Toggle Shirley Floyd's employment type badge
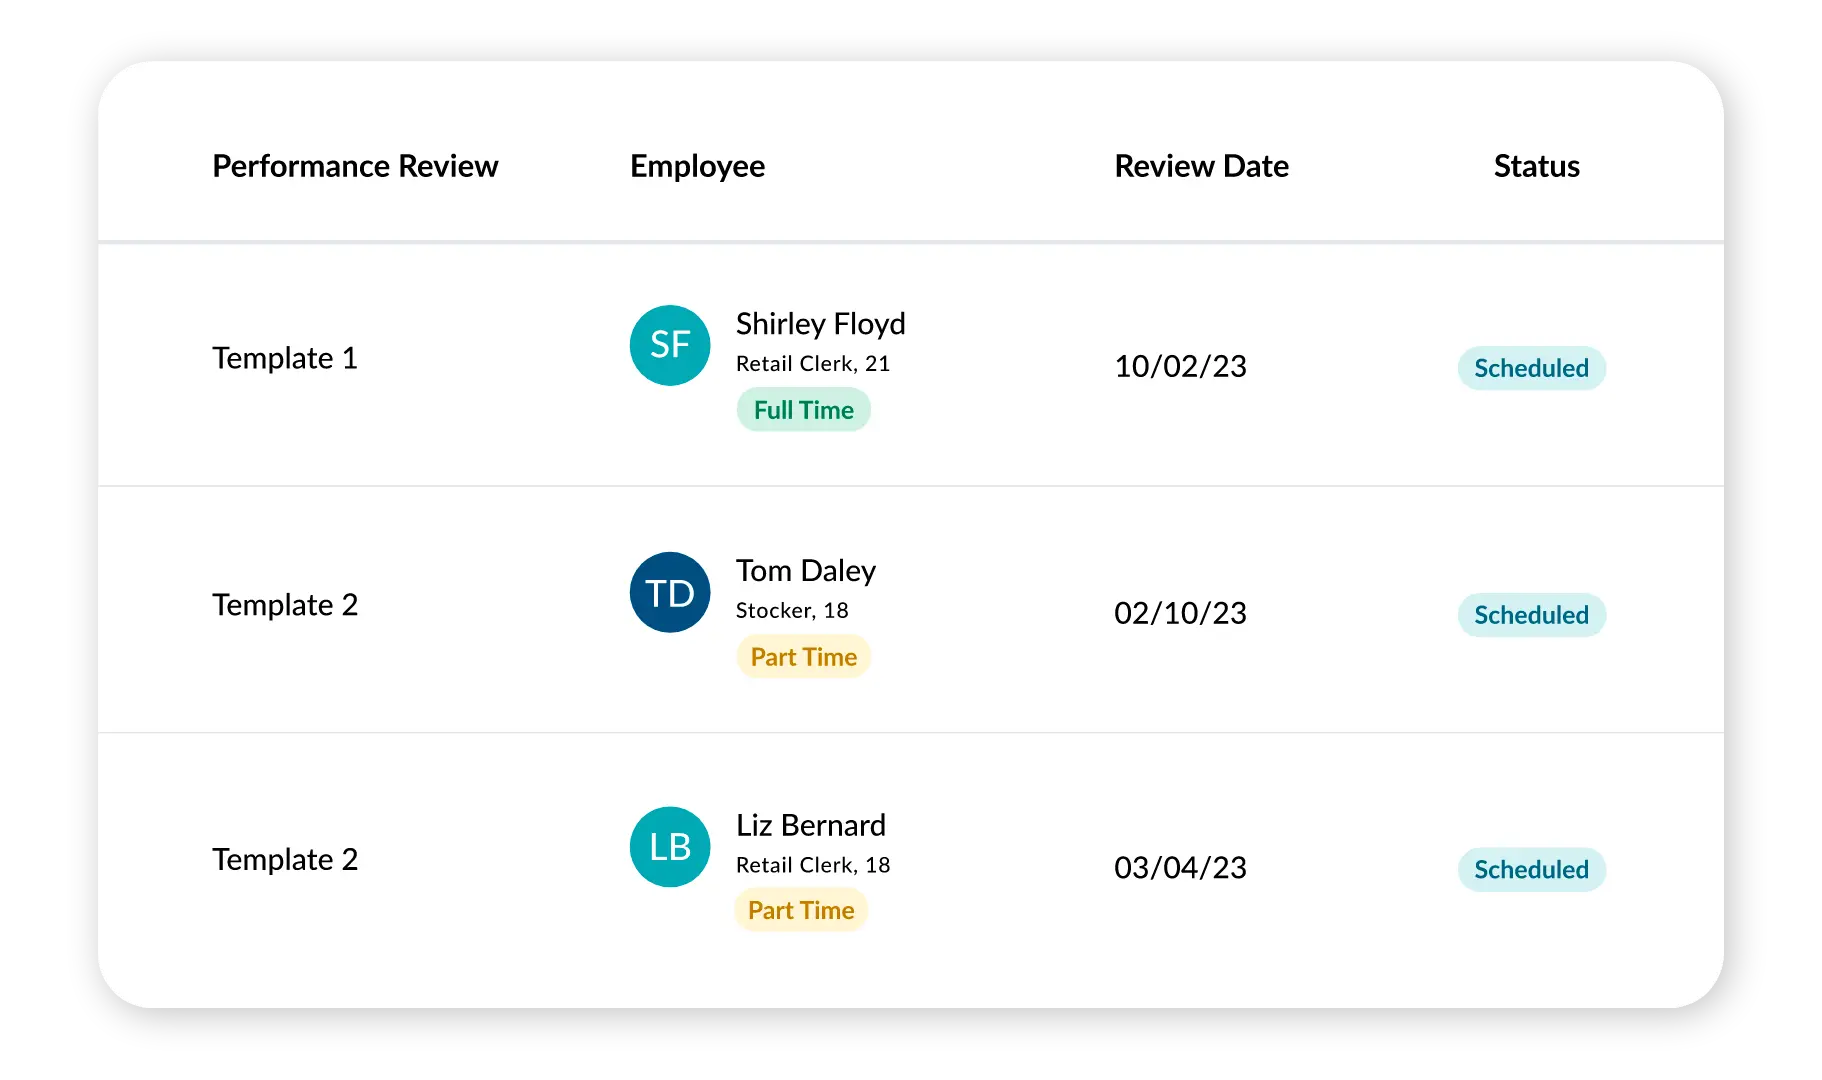The image size is (1822, 1080). click(803, 408)
